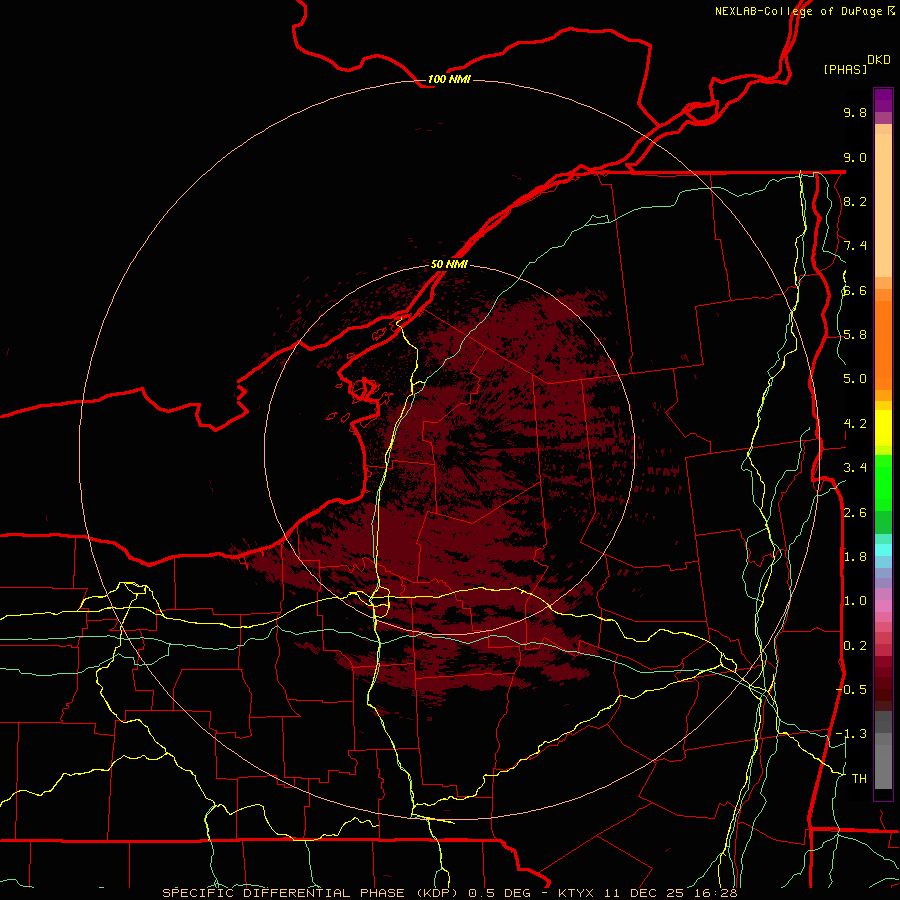Click the 5.8 value on the scale
This screenshot has width=900, height=900.
click(x=855, y=335)
